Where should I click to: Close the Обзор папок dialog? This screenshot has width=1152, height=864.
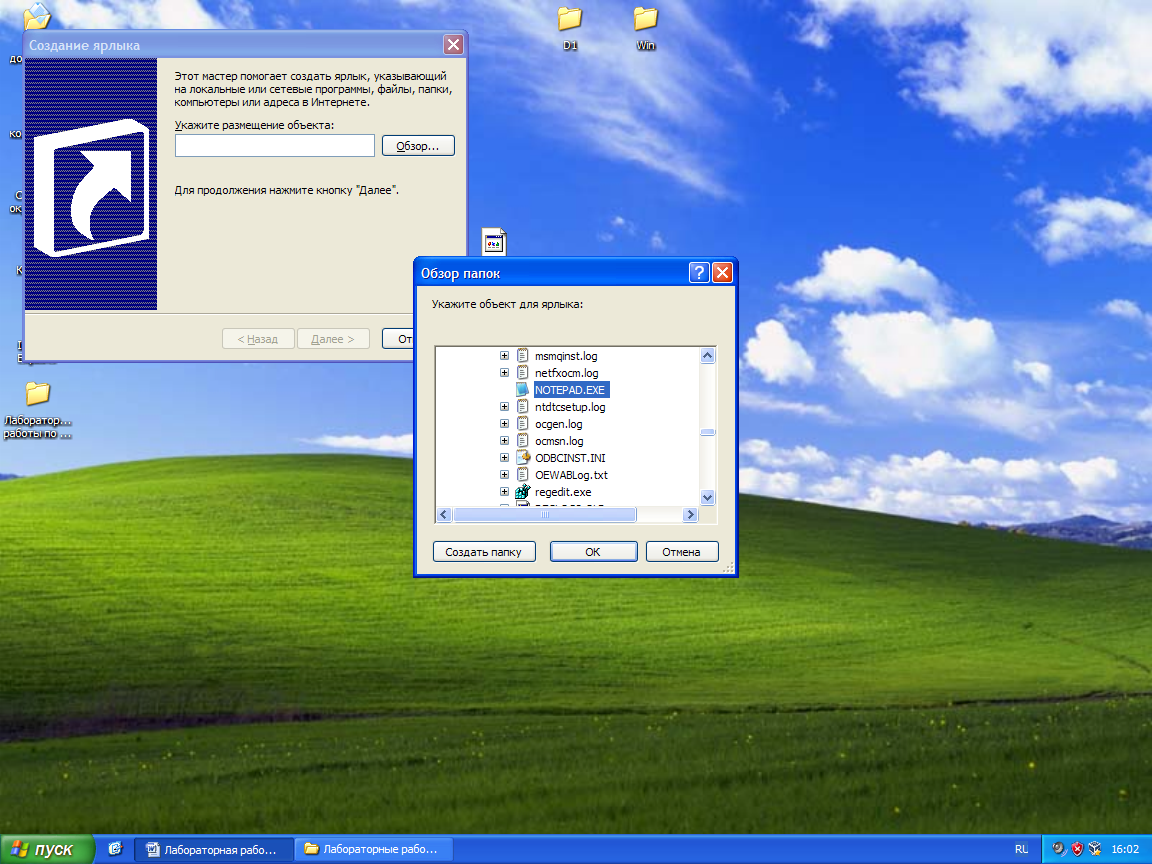click(722, 273)
